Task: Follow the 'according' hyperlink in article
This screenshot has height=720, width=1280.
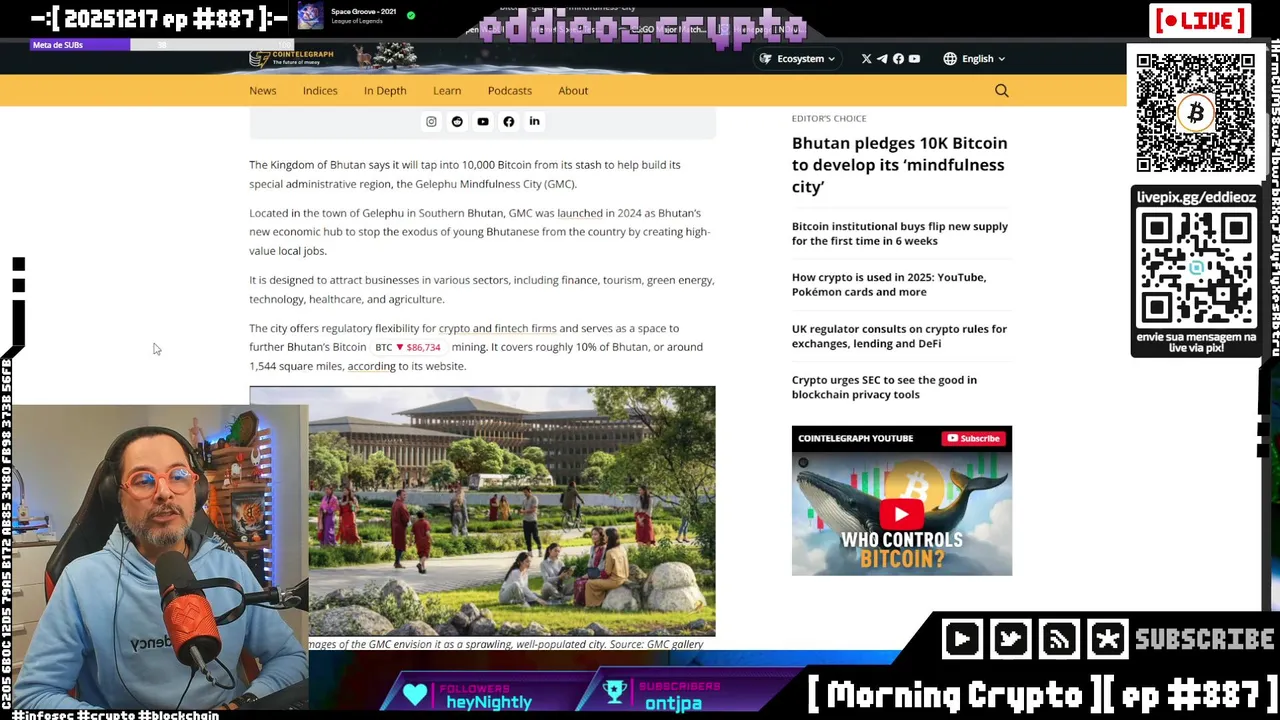Action: pyautogui.click(x=371, y=366)
